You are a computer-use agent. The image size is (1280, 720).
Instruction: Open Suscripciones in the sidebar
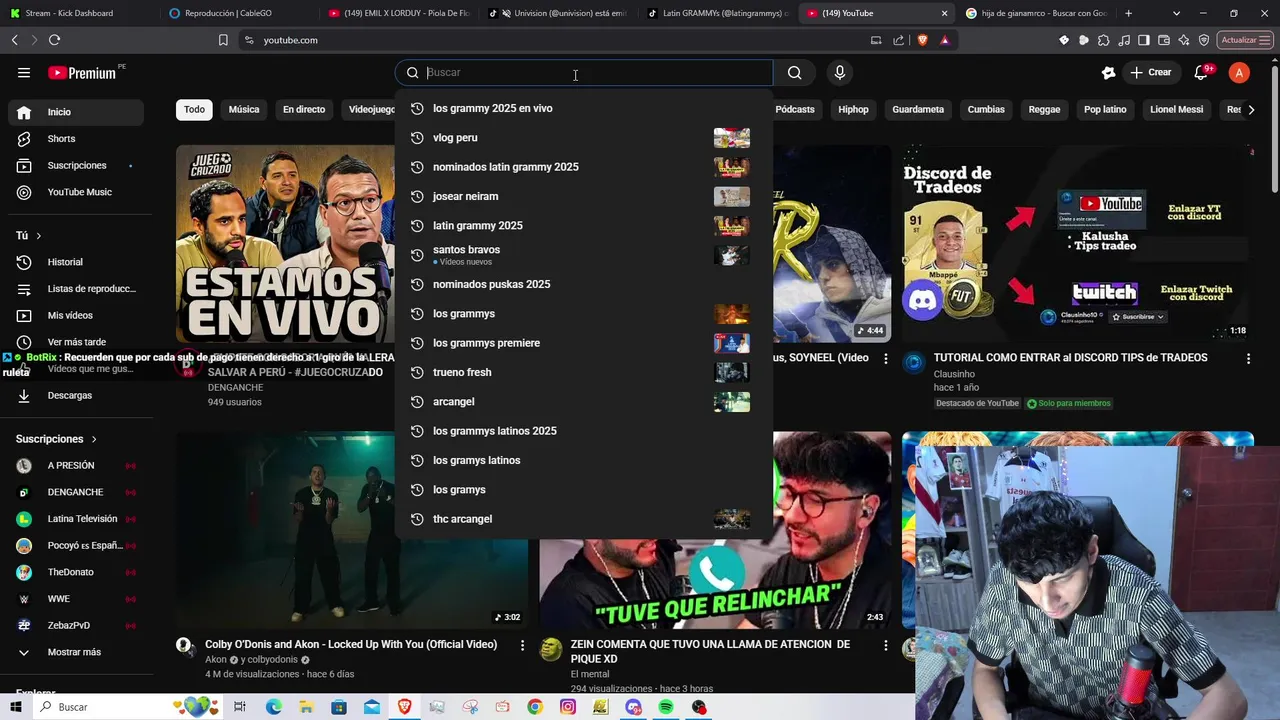coord(76,165)
